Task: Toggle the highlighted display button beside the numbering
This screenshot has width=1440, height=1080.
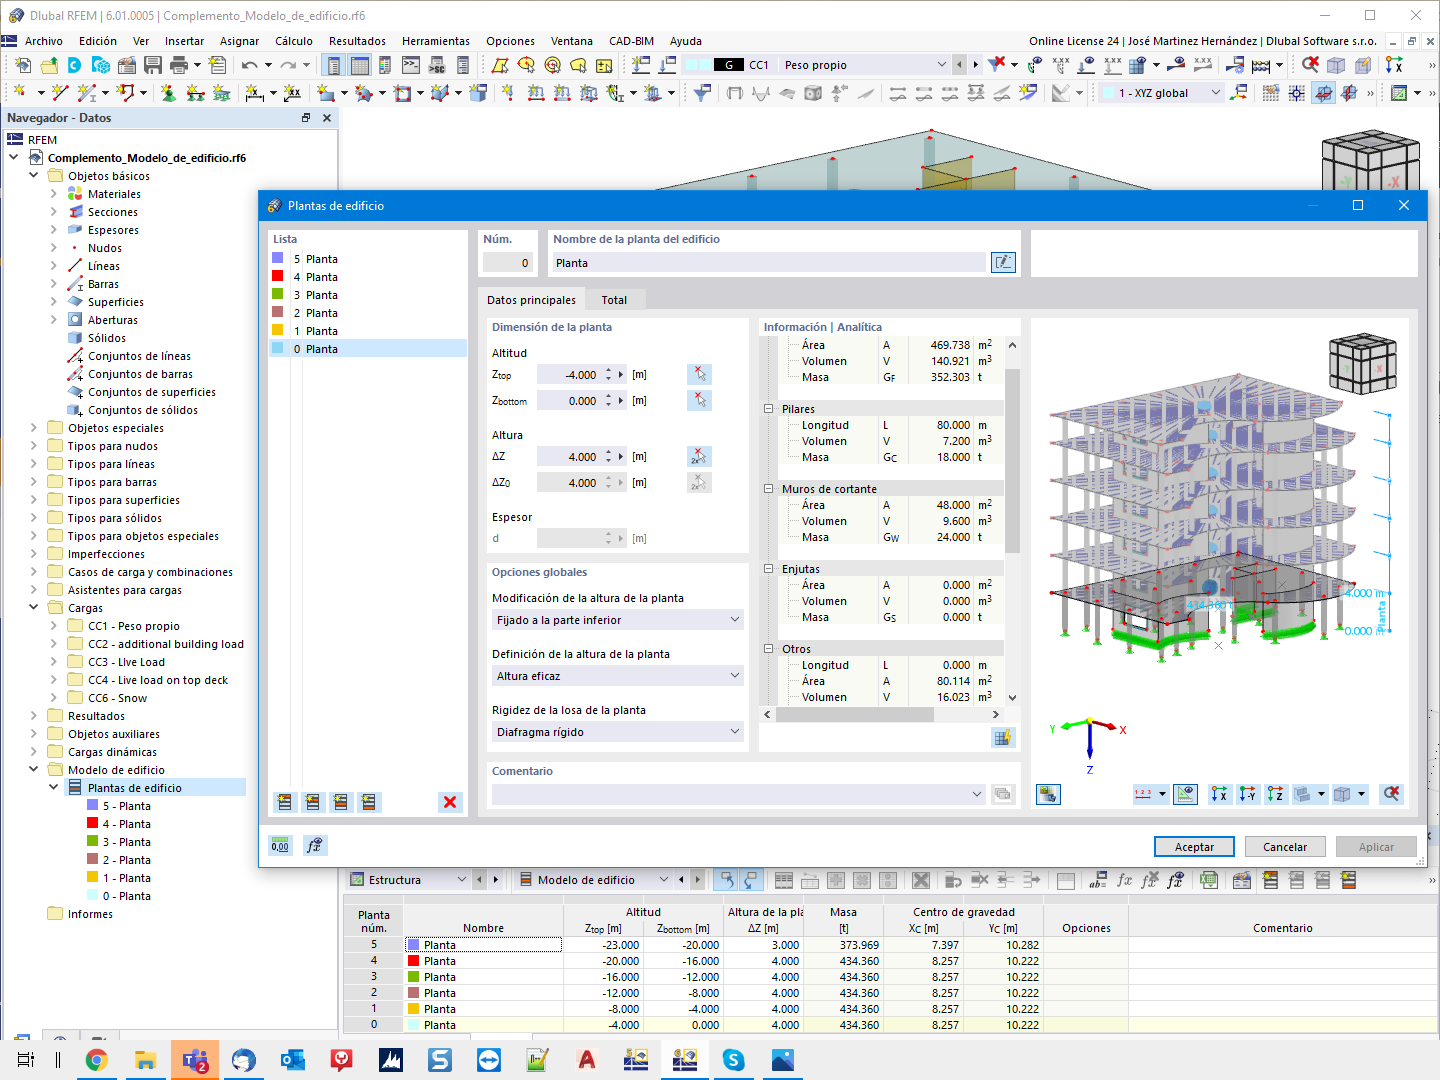Action: [1185, 794]
